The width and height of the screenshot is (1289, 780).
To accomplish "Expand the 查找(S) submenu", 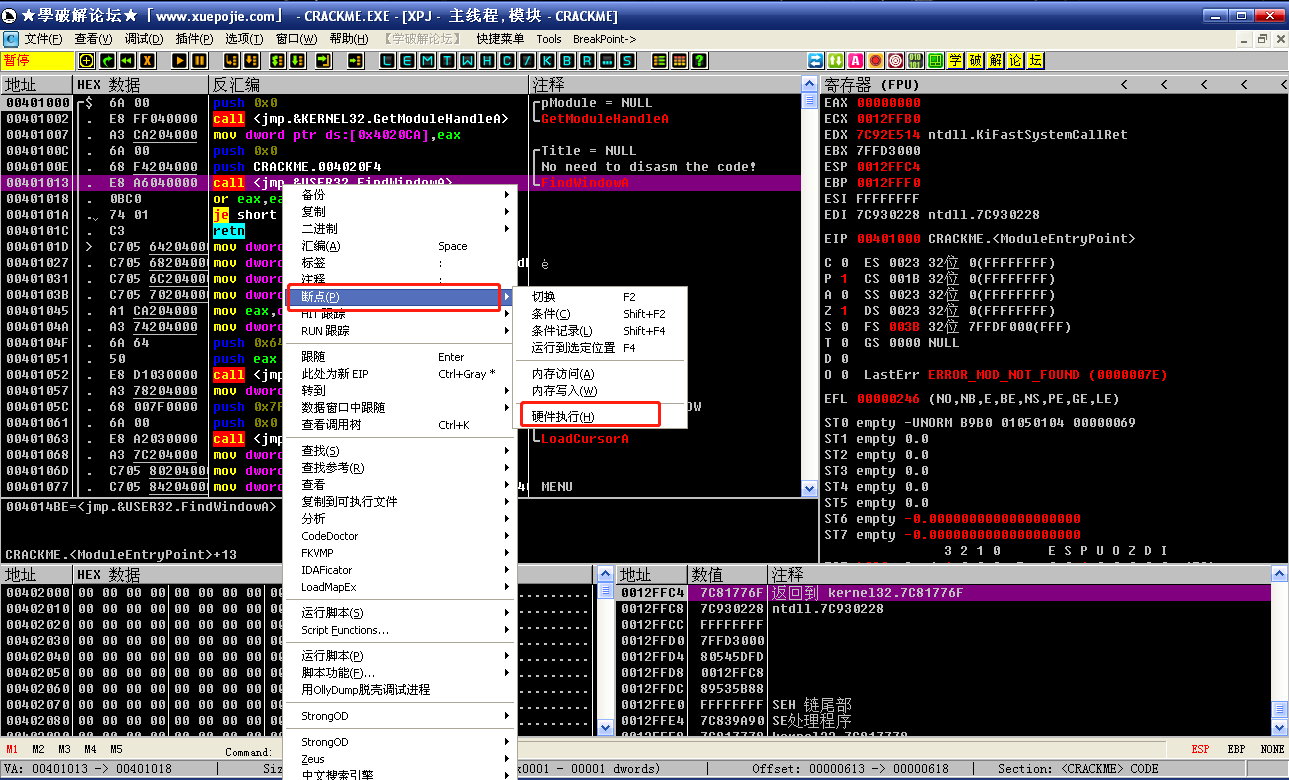I will (400, 451).
